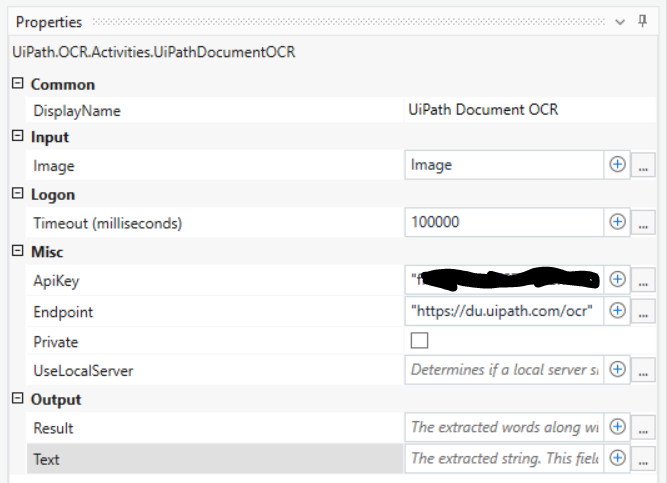The image size is (667, 483).
Task: Open expression editor ellipsis for Result
Action: (643, 428)
